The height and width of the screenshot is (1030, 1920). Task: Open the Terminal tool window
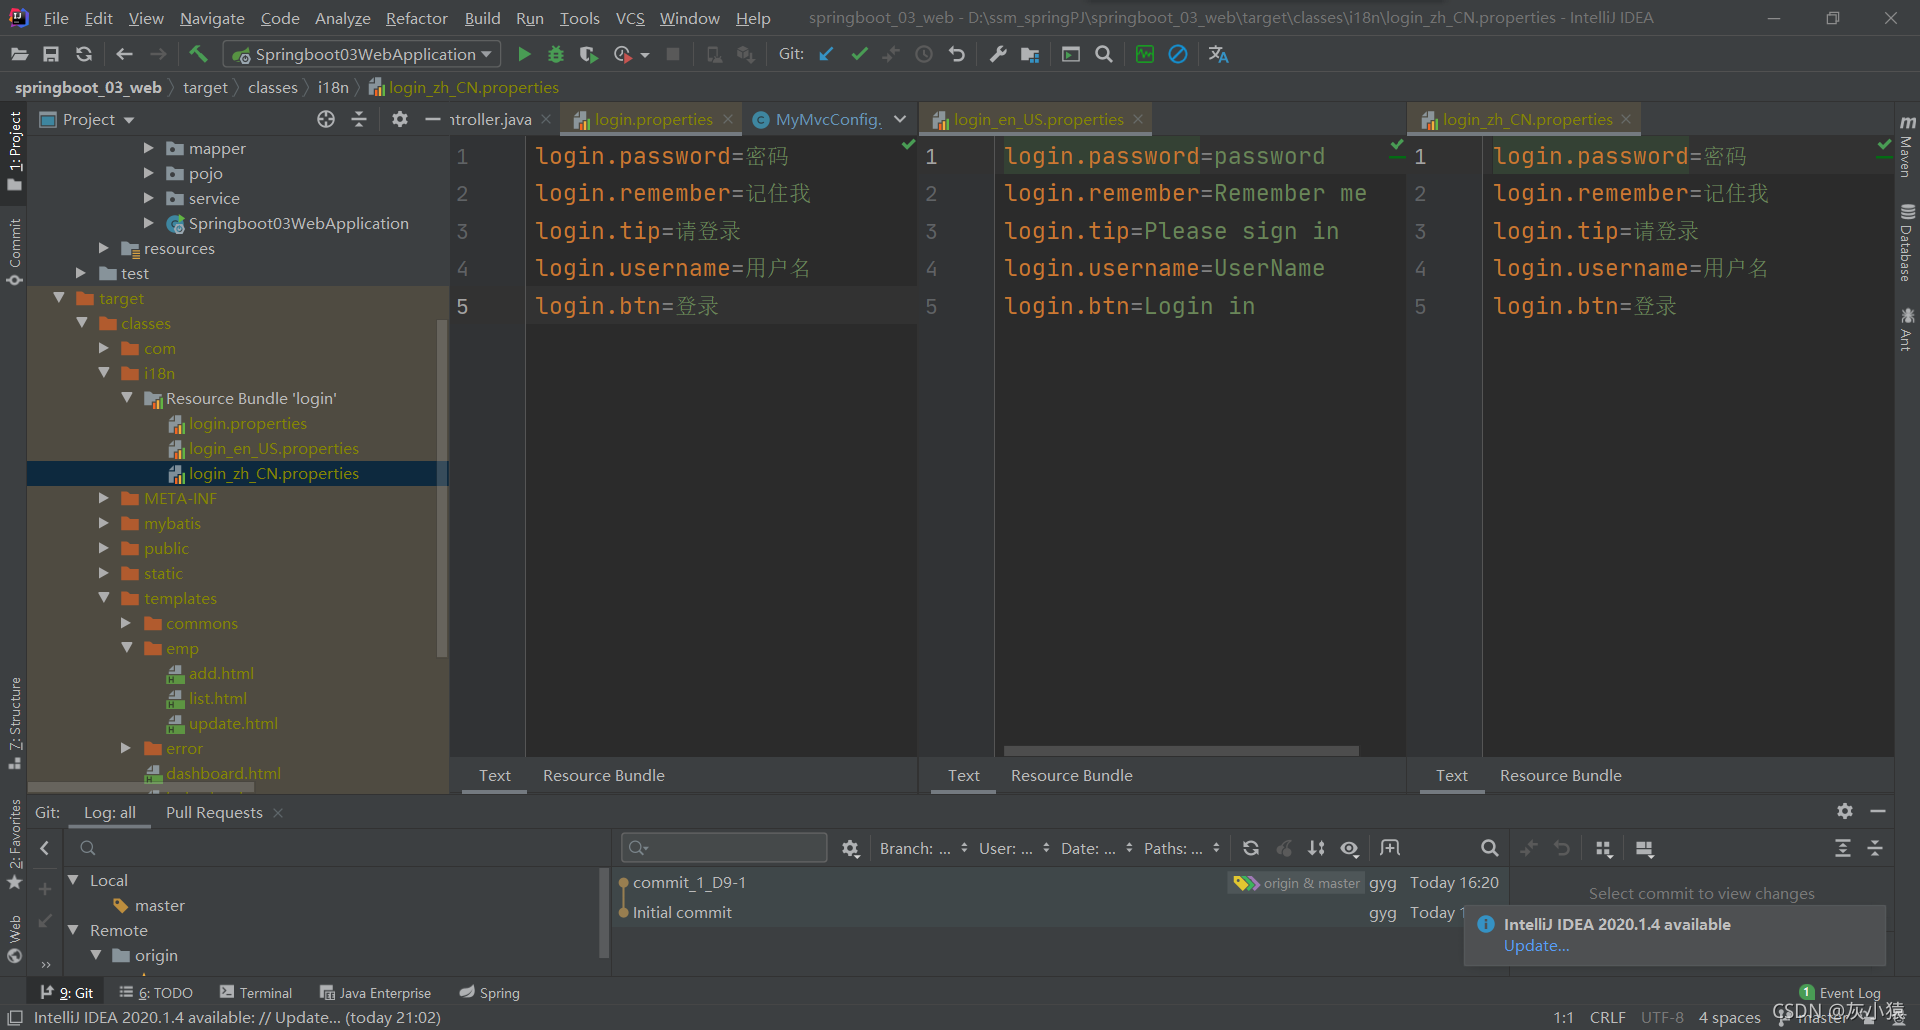click(x=256, y=993)
